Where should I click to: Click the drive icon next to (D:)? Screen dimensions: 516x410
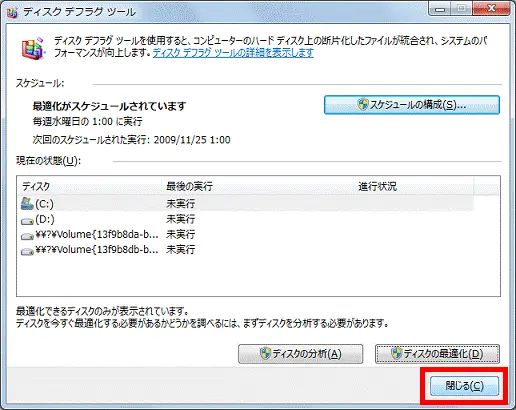pyautogui.click(x=27, y=221)
